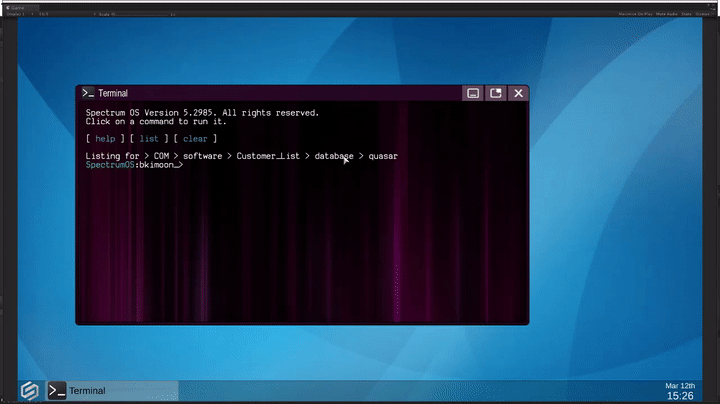The image size is (720, 404).
Task: Minimize the Terminal window
Action: coord(473,93)
